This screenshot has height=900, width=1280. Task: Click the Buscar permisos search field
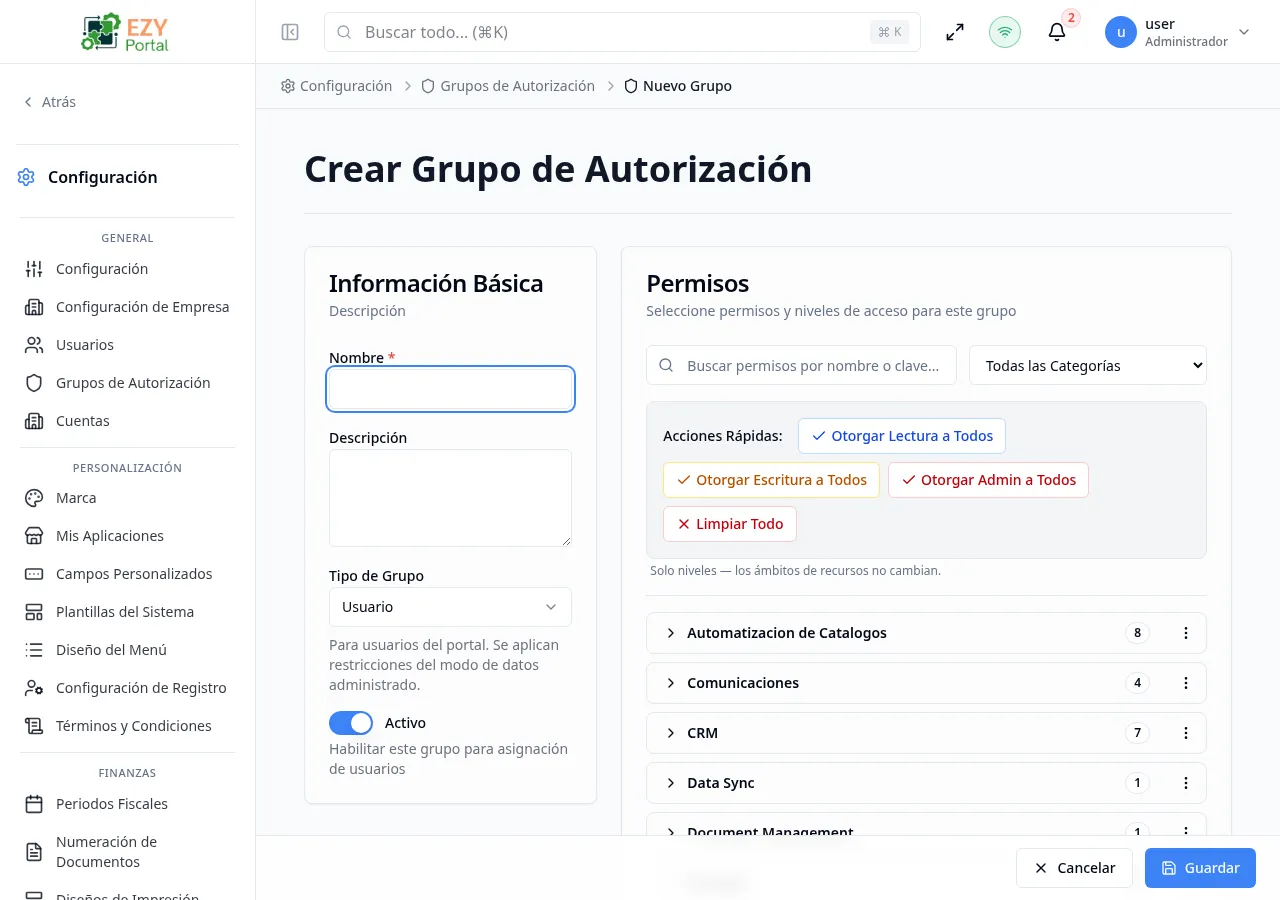(x=801, y=366)
